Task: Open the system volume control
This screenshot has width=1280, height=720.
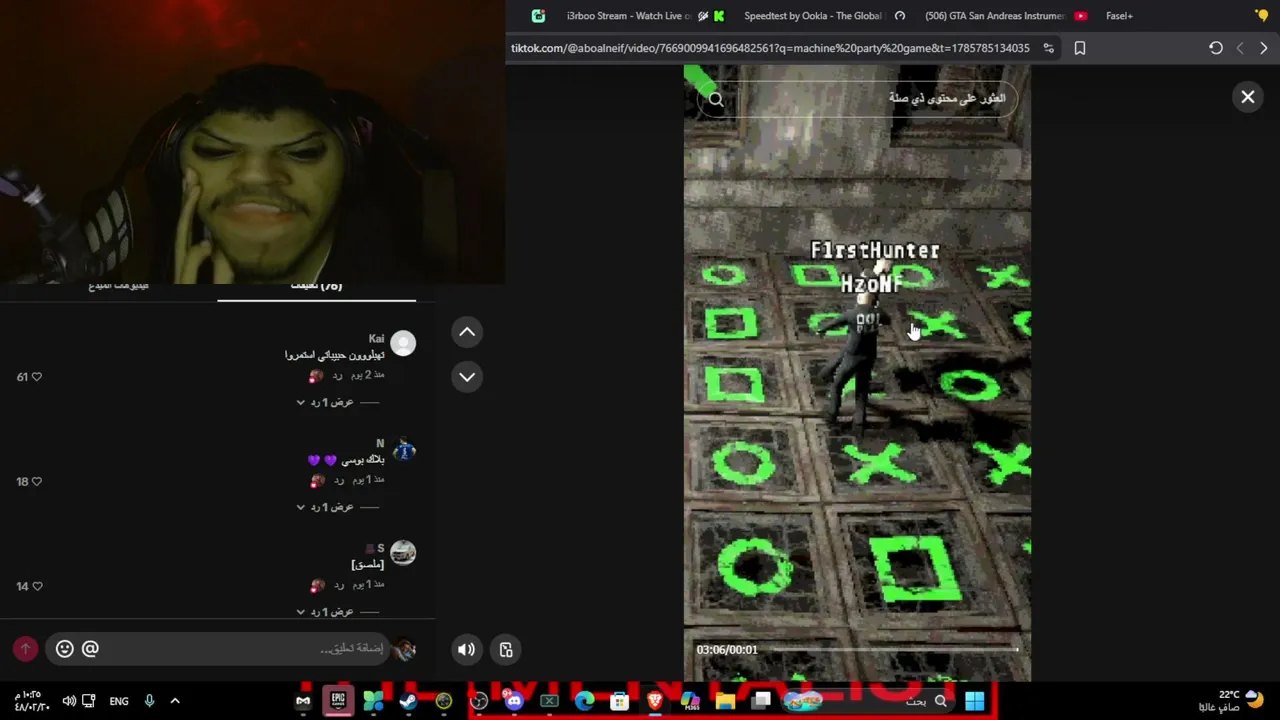Action: point(69,701)
